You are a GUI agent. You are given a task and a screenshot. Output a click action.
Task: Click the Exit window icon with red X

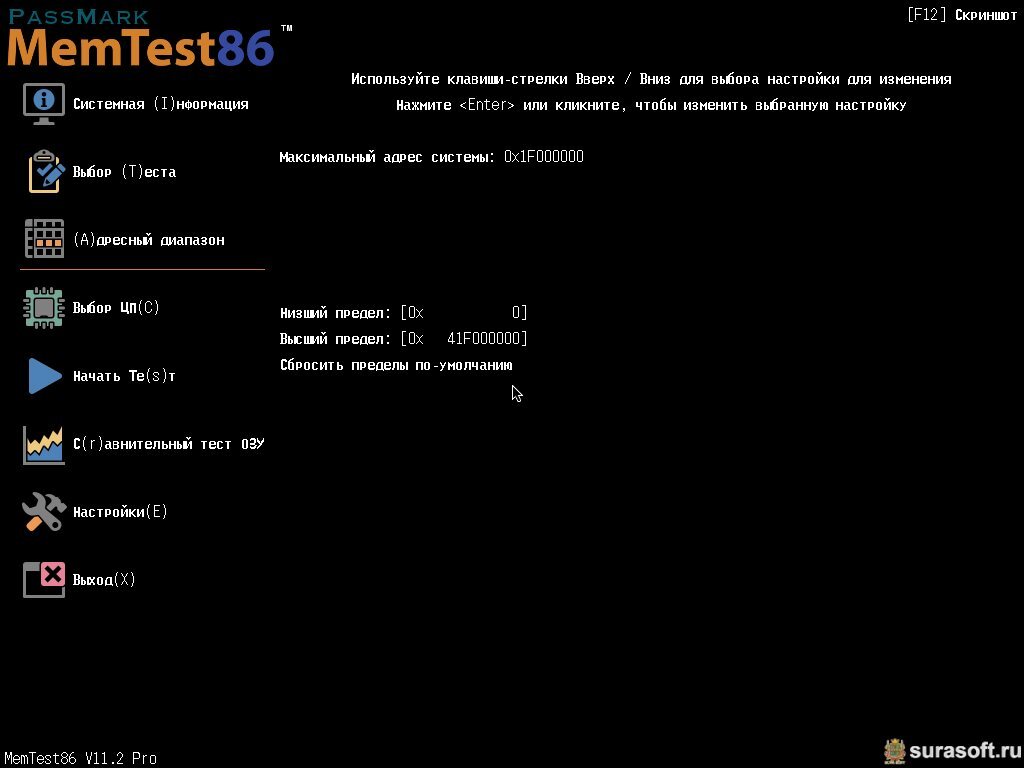44,580
